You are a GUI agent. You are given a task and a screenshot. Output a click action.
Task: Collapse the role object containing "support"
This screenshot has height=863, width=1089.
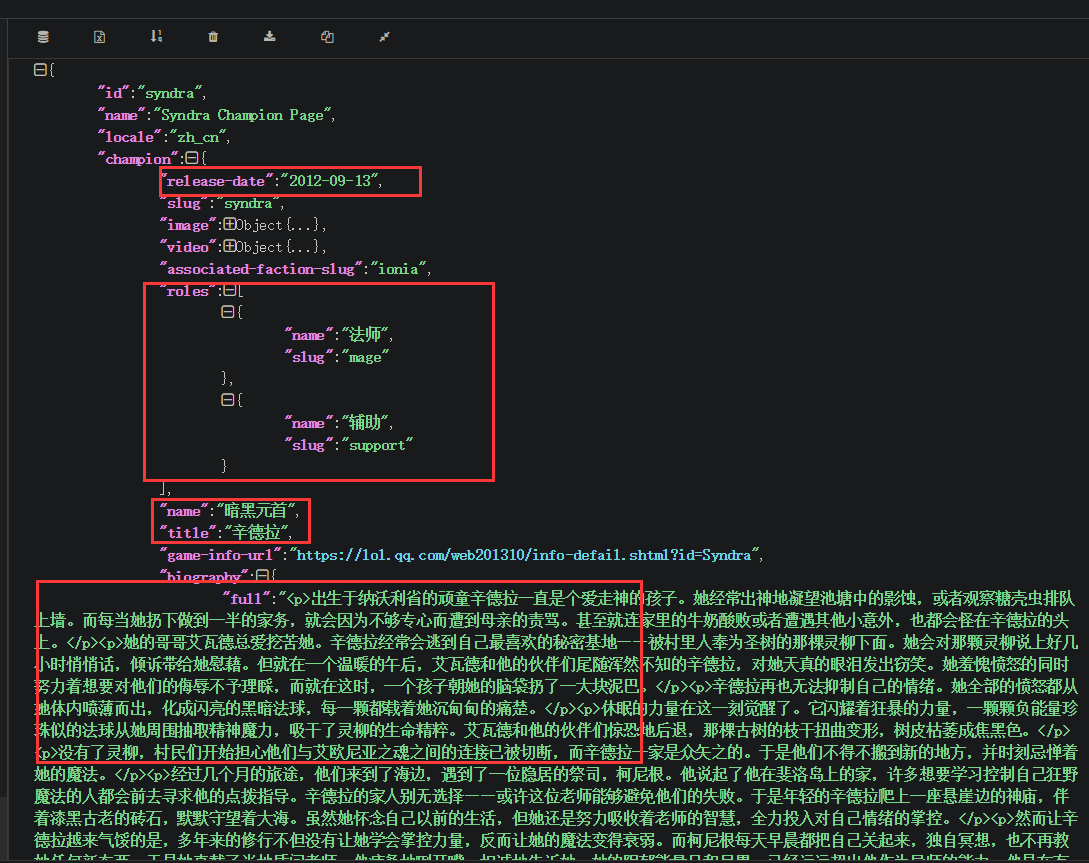pyautogui.click(x=227, y=399)
